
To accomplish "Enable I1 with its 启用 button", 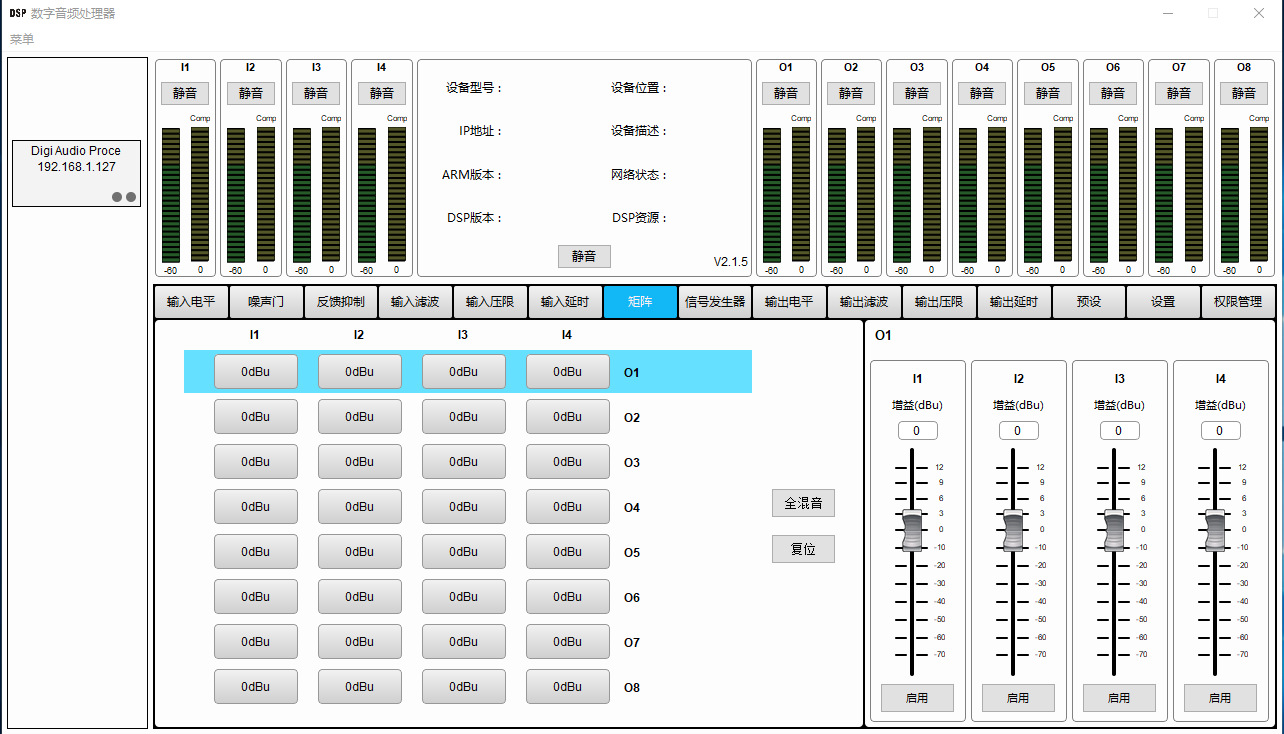I will 917,698.
